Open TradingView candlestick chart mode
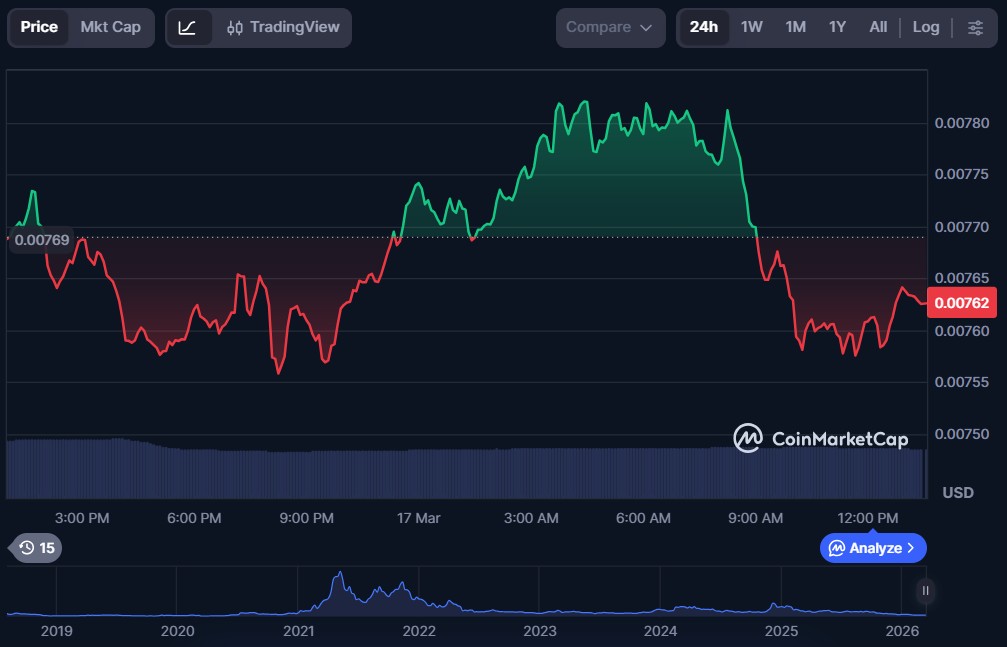The height and width of the screenshot is (647, 1007). click(283, 27)
